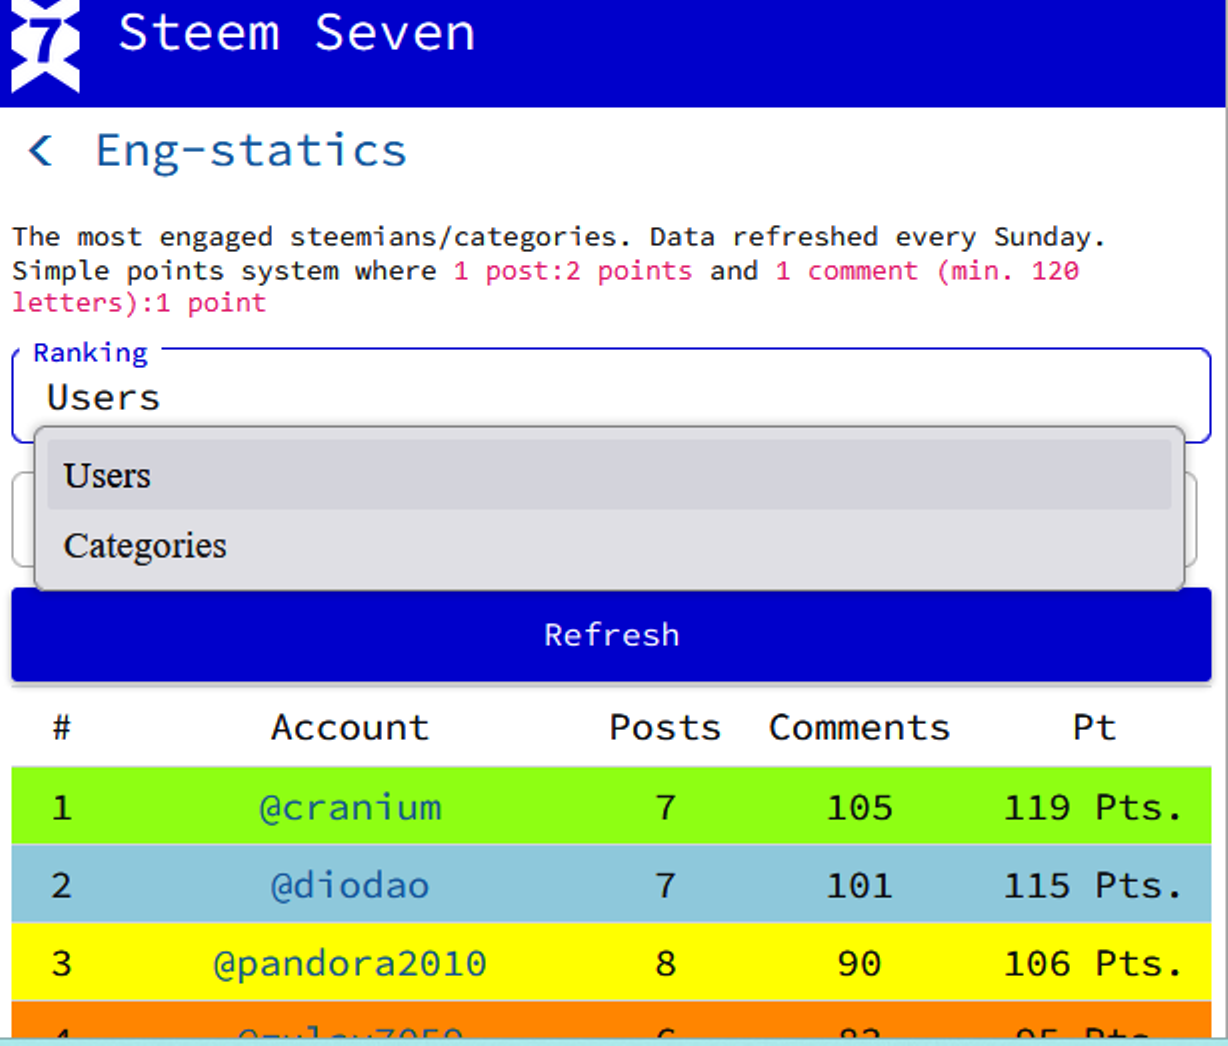The image size is (1228, 1046).
Task: Open @diodao's profile link
Action: click(349, 884)
